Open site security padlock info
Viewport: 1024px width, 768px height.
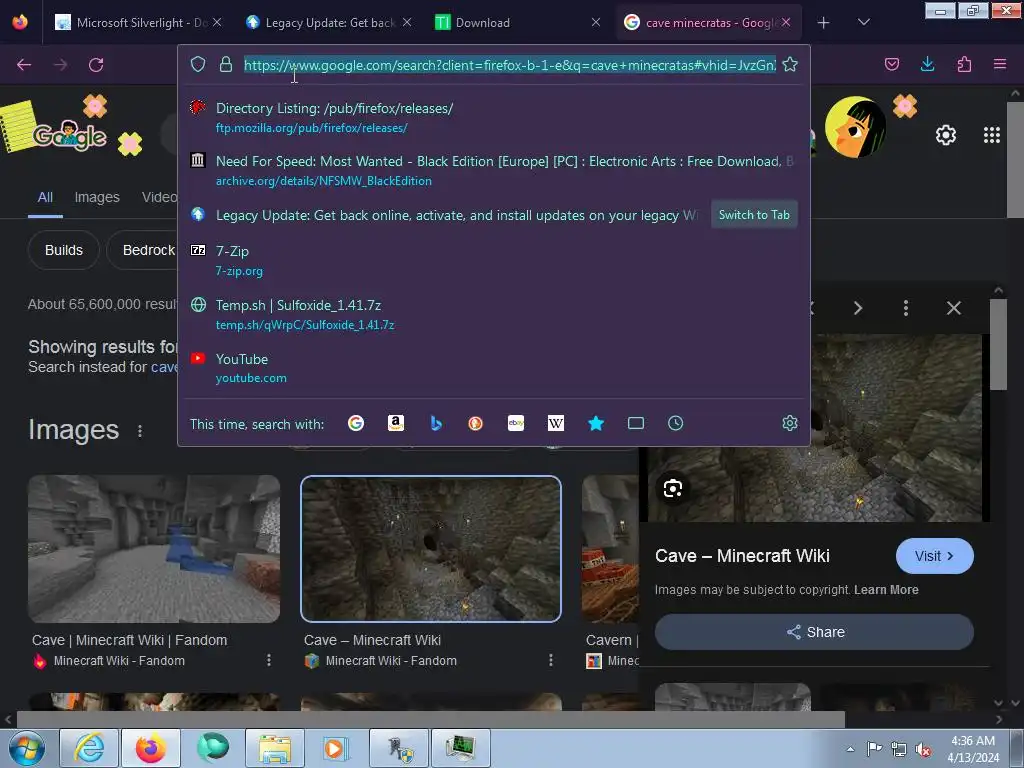[x=226, y=64]
